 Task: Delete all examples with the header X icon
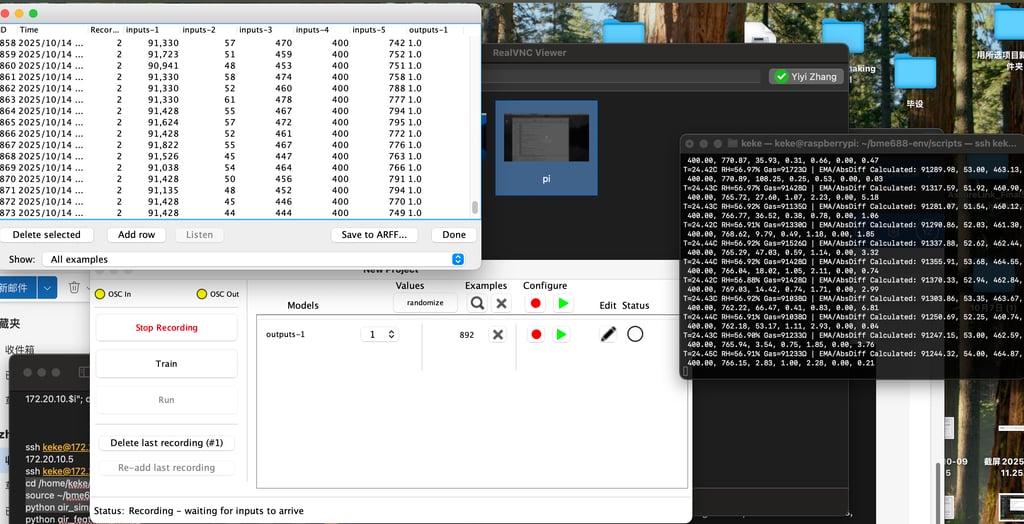(501, 303)
